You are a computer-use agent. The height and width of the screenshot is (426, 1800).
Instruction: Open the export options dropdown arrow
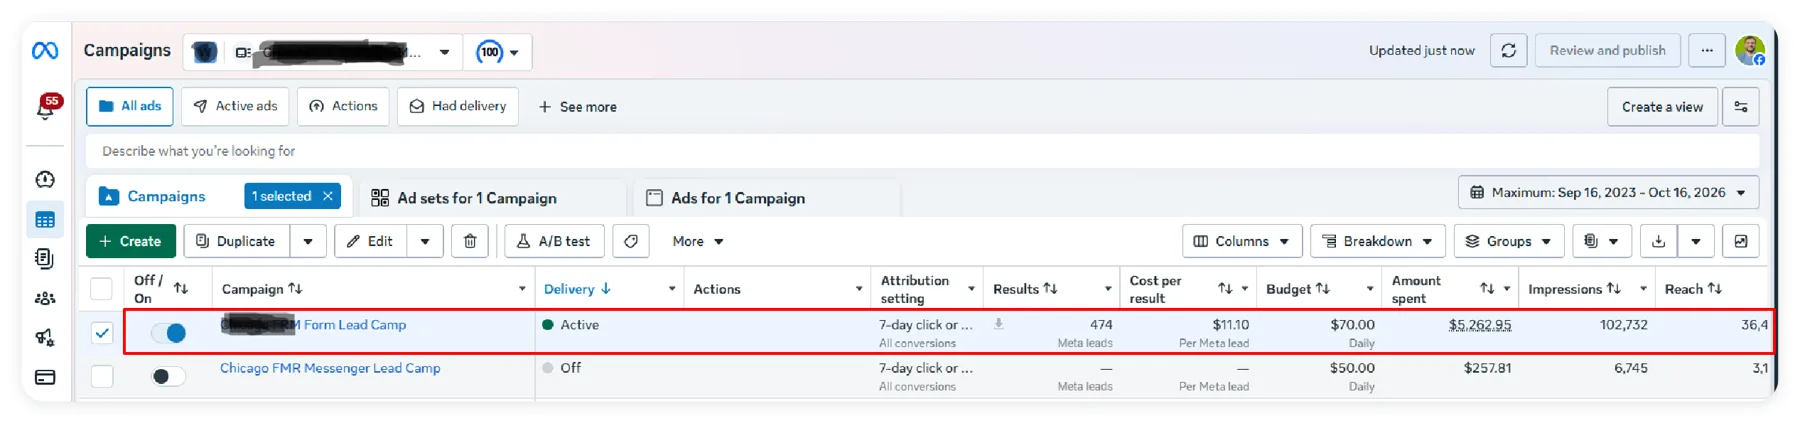1696,241
